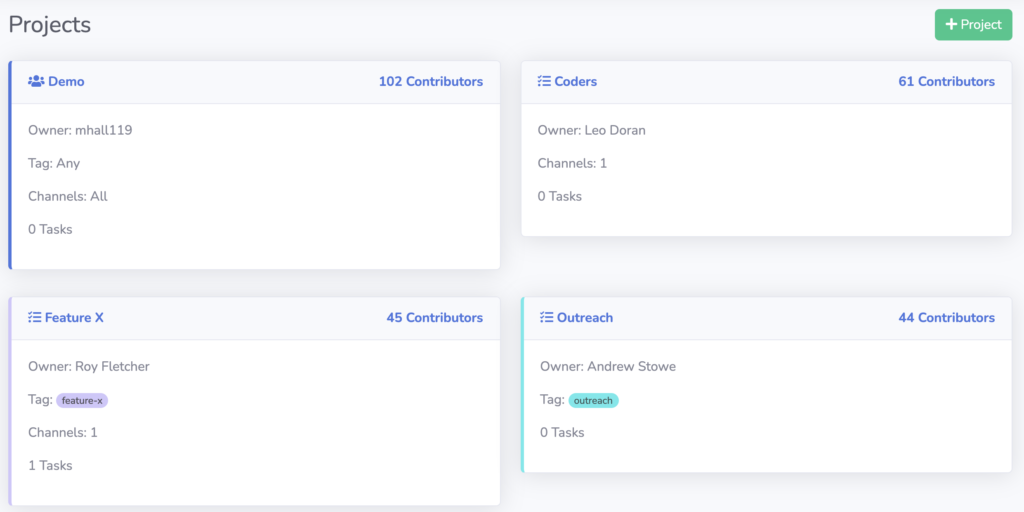Click the teal outreach tag badge
1024x512 pixels.
click(593, 400)
